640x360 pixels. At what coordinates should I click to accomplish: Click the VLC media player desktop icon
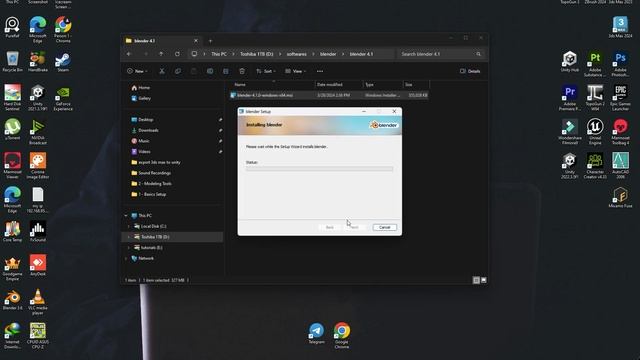(x=38, y=302)
